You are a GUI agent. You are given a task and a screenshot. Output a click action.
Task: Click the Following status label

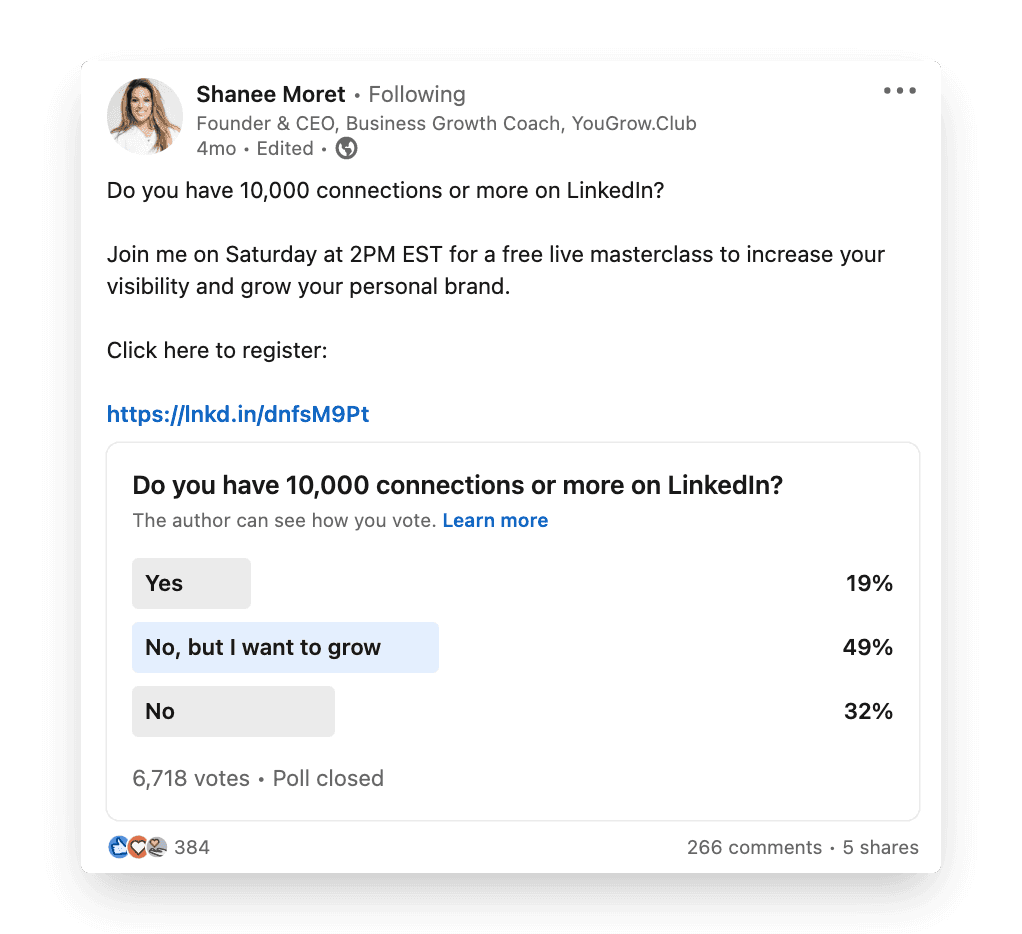417,95
